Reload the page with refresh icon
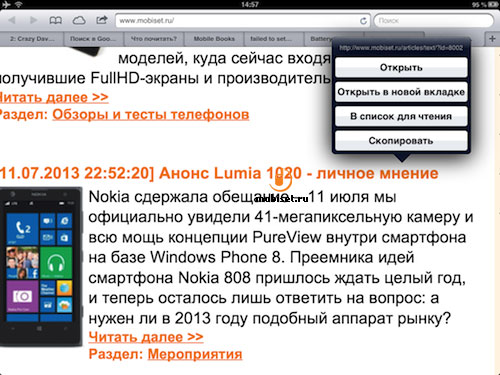Image resolution: width=500 pixels, height=375 pixels. [363, 21]
